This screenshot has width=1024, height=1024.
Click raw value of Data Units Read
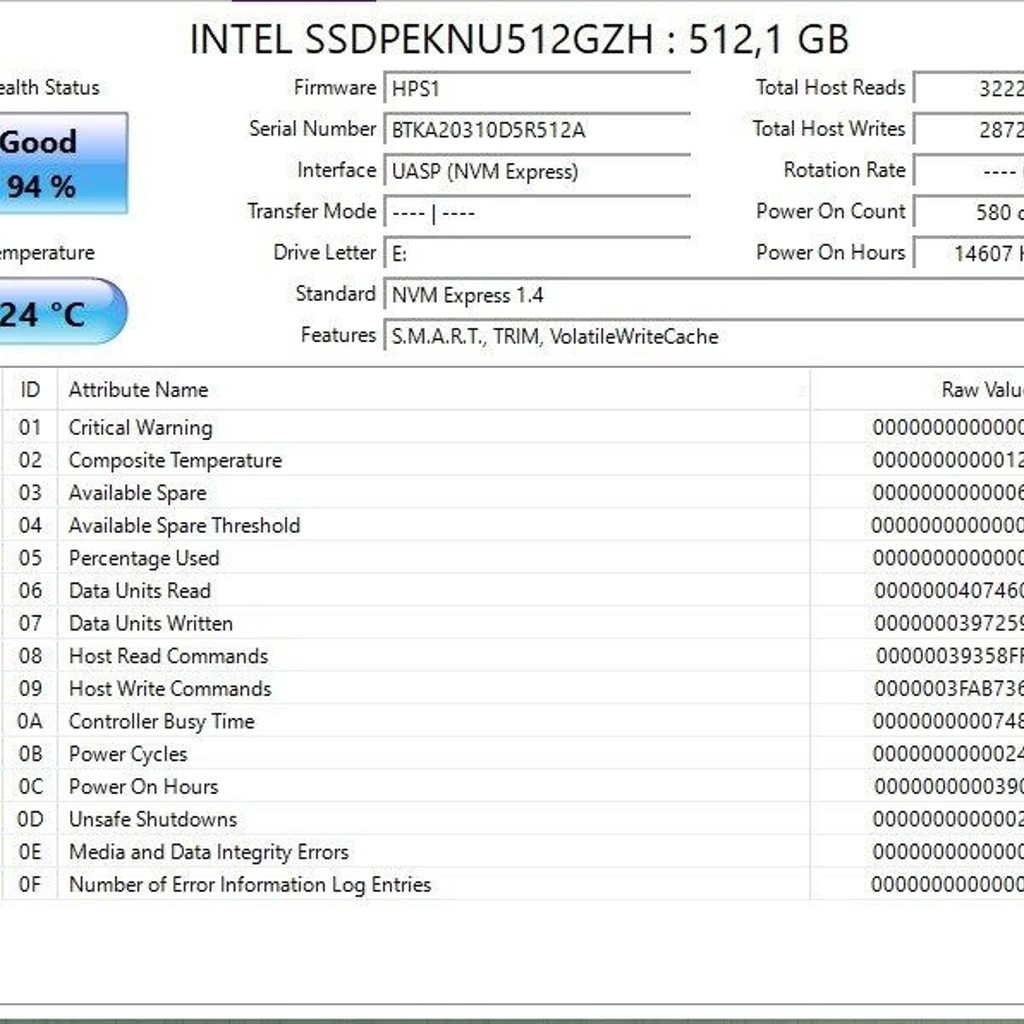pos(949,590)
